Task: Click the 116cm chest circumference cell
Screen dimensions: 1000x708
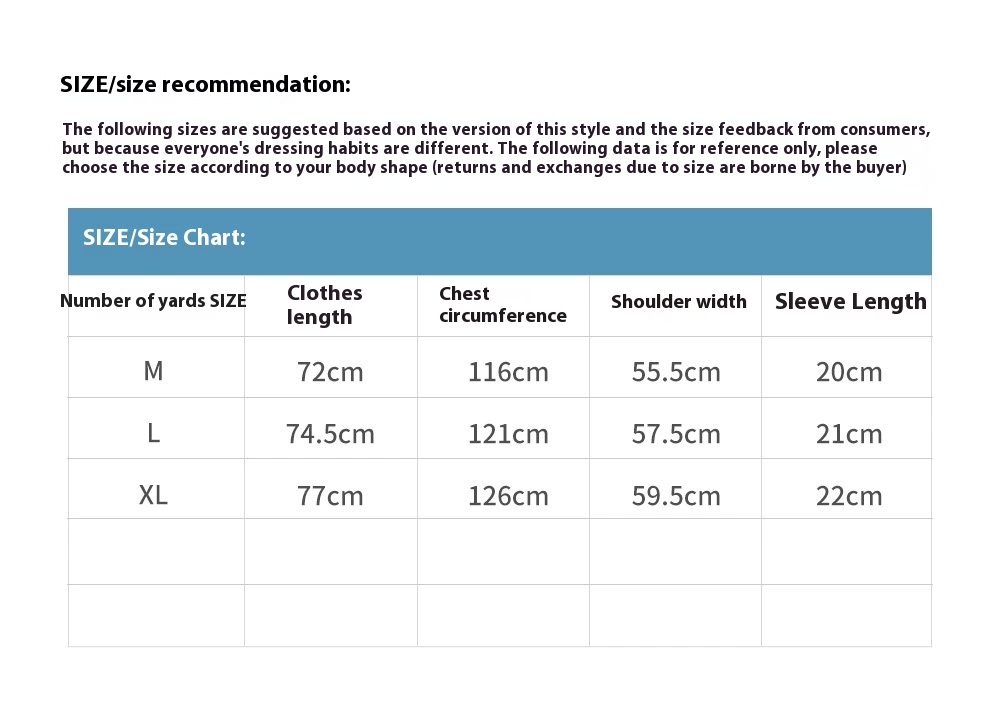Action: click(x=508, y=372)
